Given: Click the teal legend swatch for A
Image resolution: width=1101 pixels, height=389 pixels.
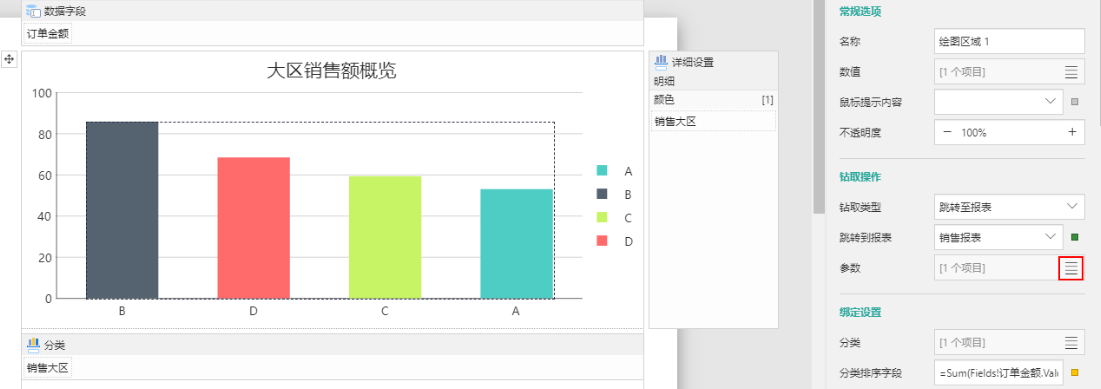Looking at the screenshot, I should tap(602, 171).
